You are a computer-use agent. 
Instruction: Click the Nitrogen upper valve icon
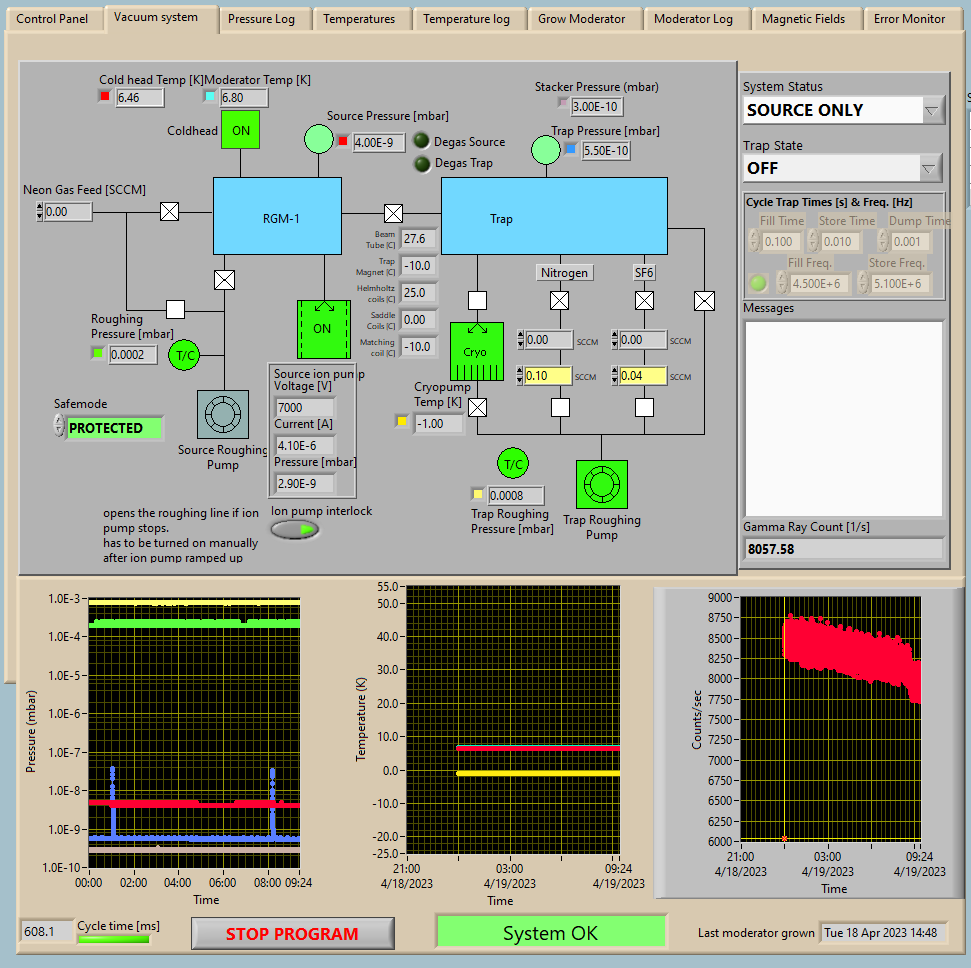coord(560,301)
